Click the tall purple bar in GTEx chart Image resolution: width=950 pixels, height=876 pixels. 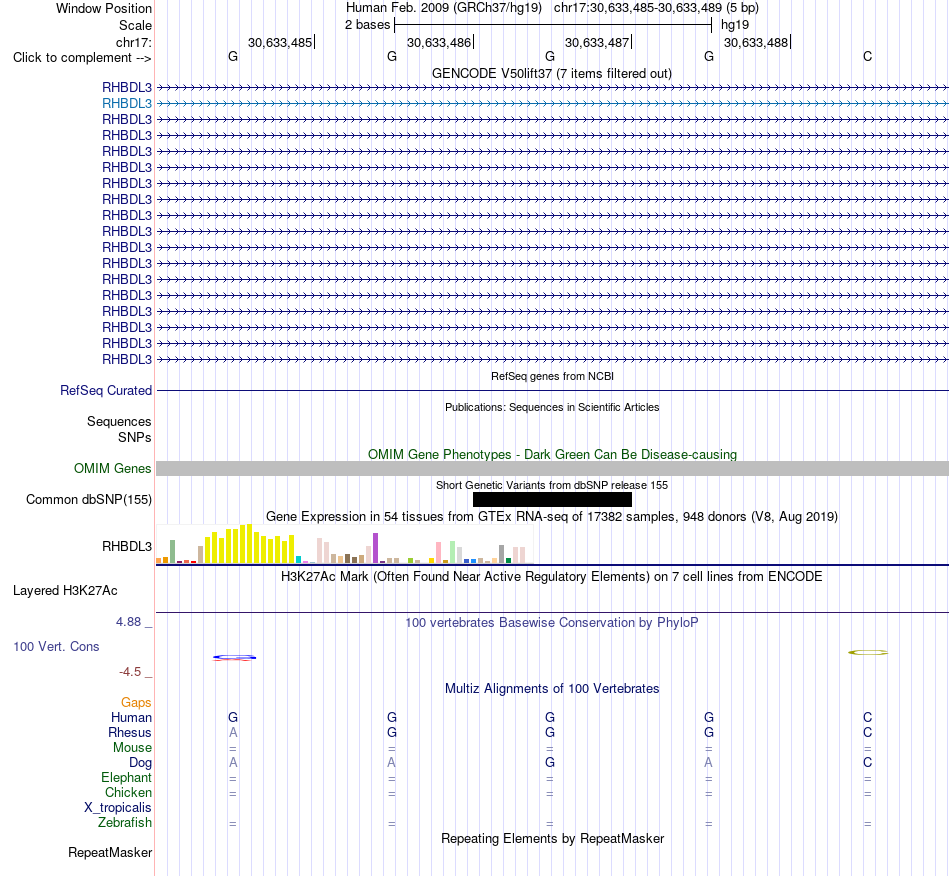(376, 548)
